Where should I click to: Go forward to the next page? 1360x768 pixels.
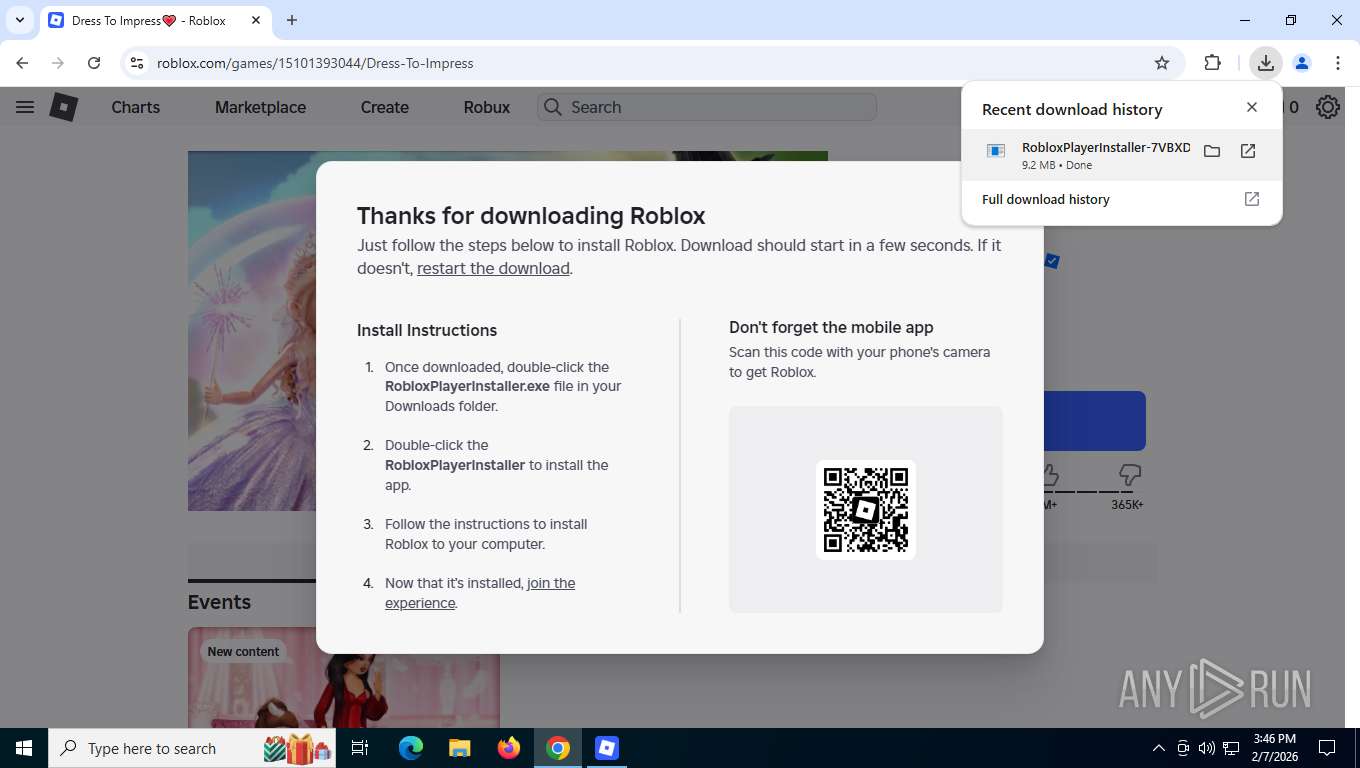pos(58,63)
